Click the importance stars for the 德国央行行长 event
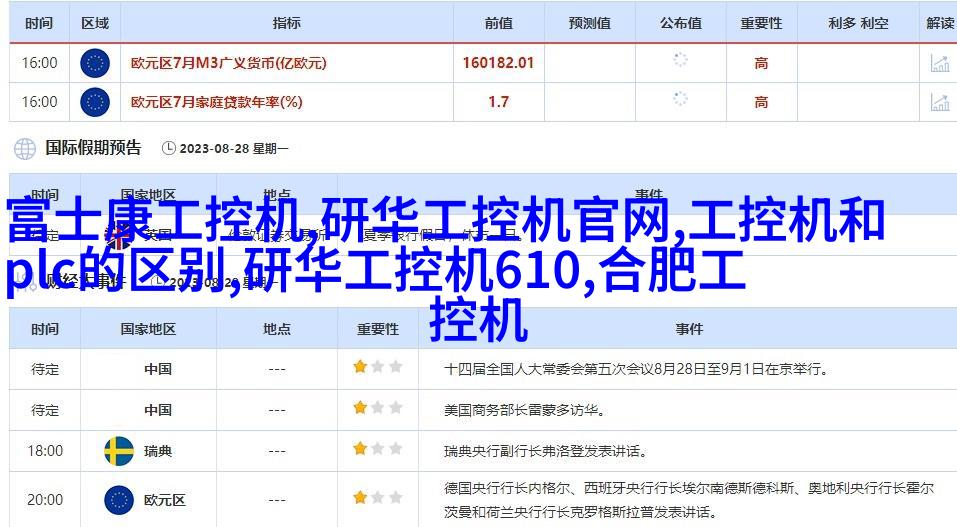The image size is (957, 527). coord(378,498)
